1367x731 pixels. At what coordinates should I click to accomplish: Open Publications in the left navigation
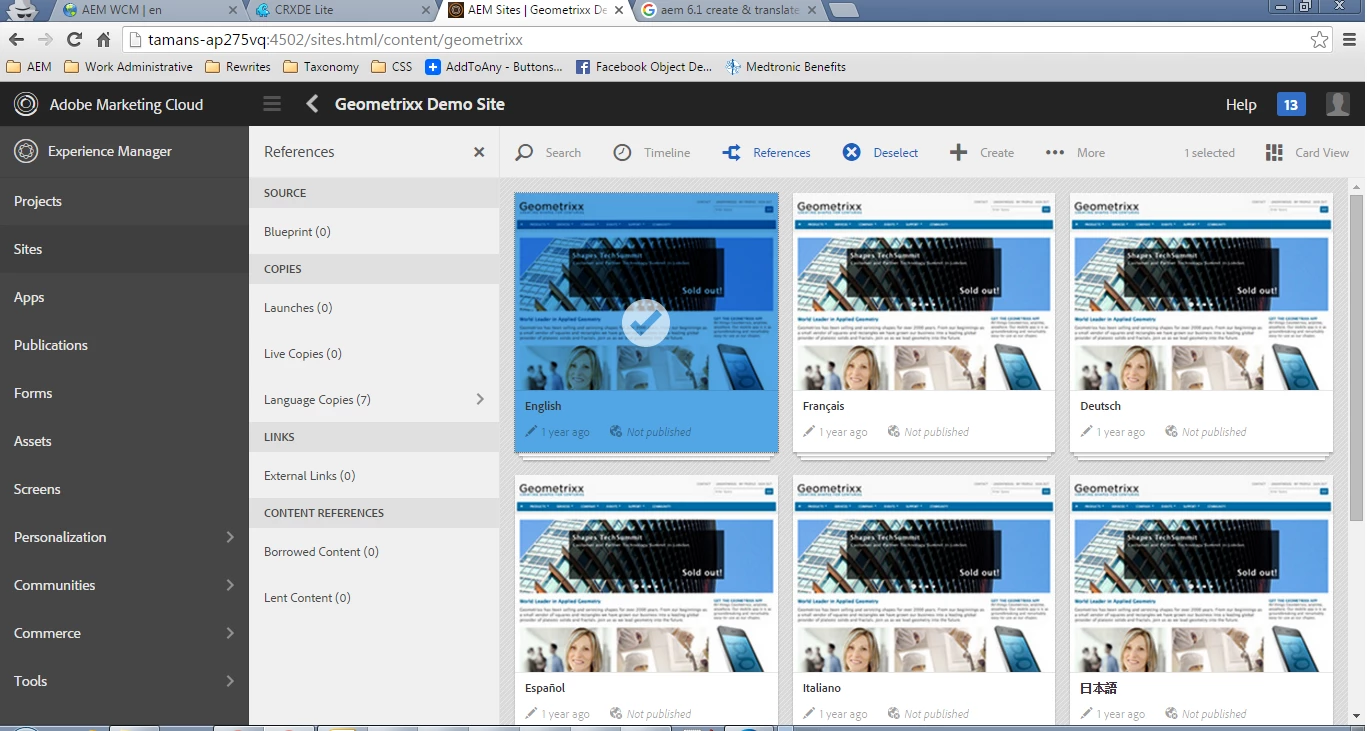[x=124, y=345]
